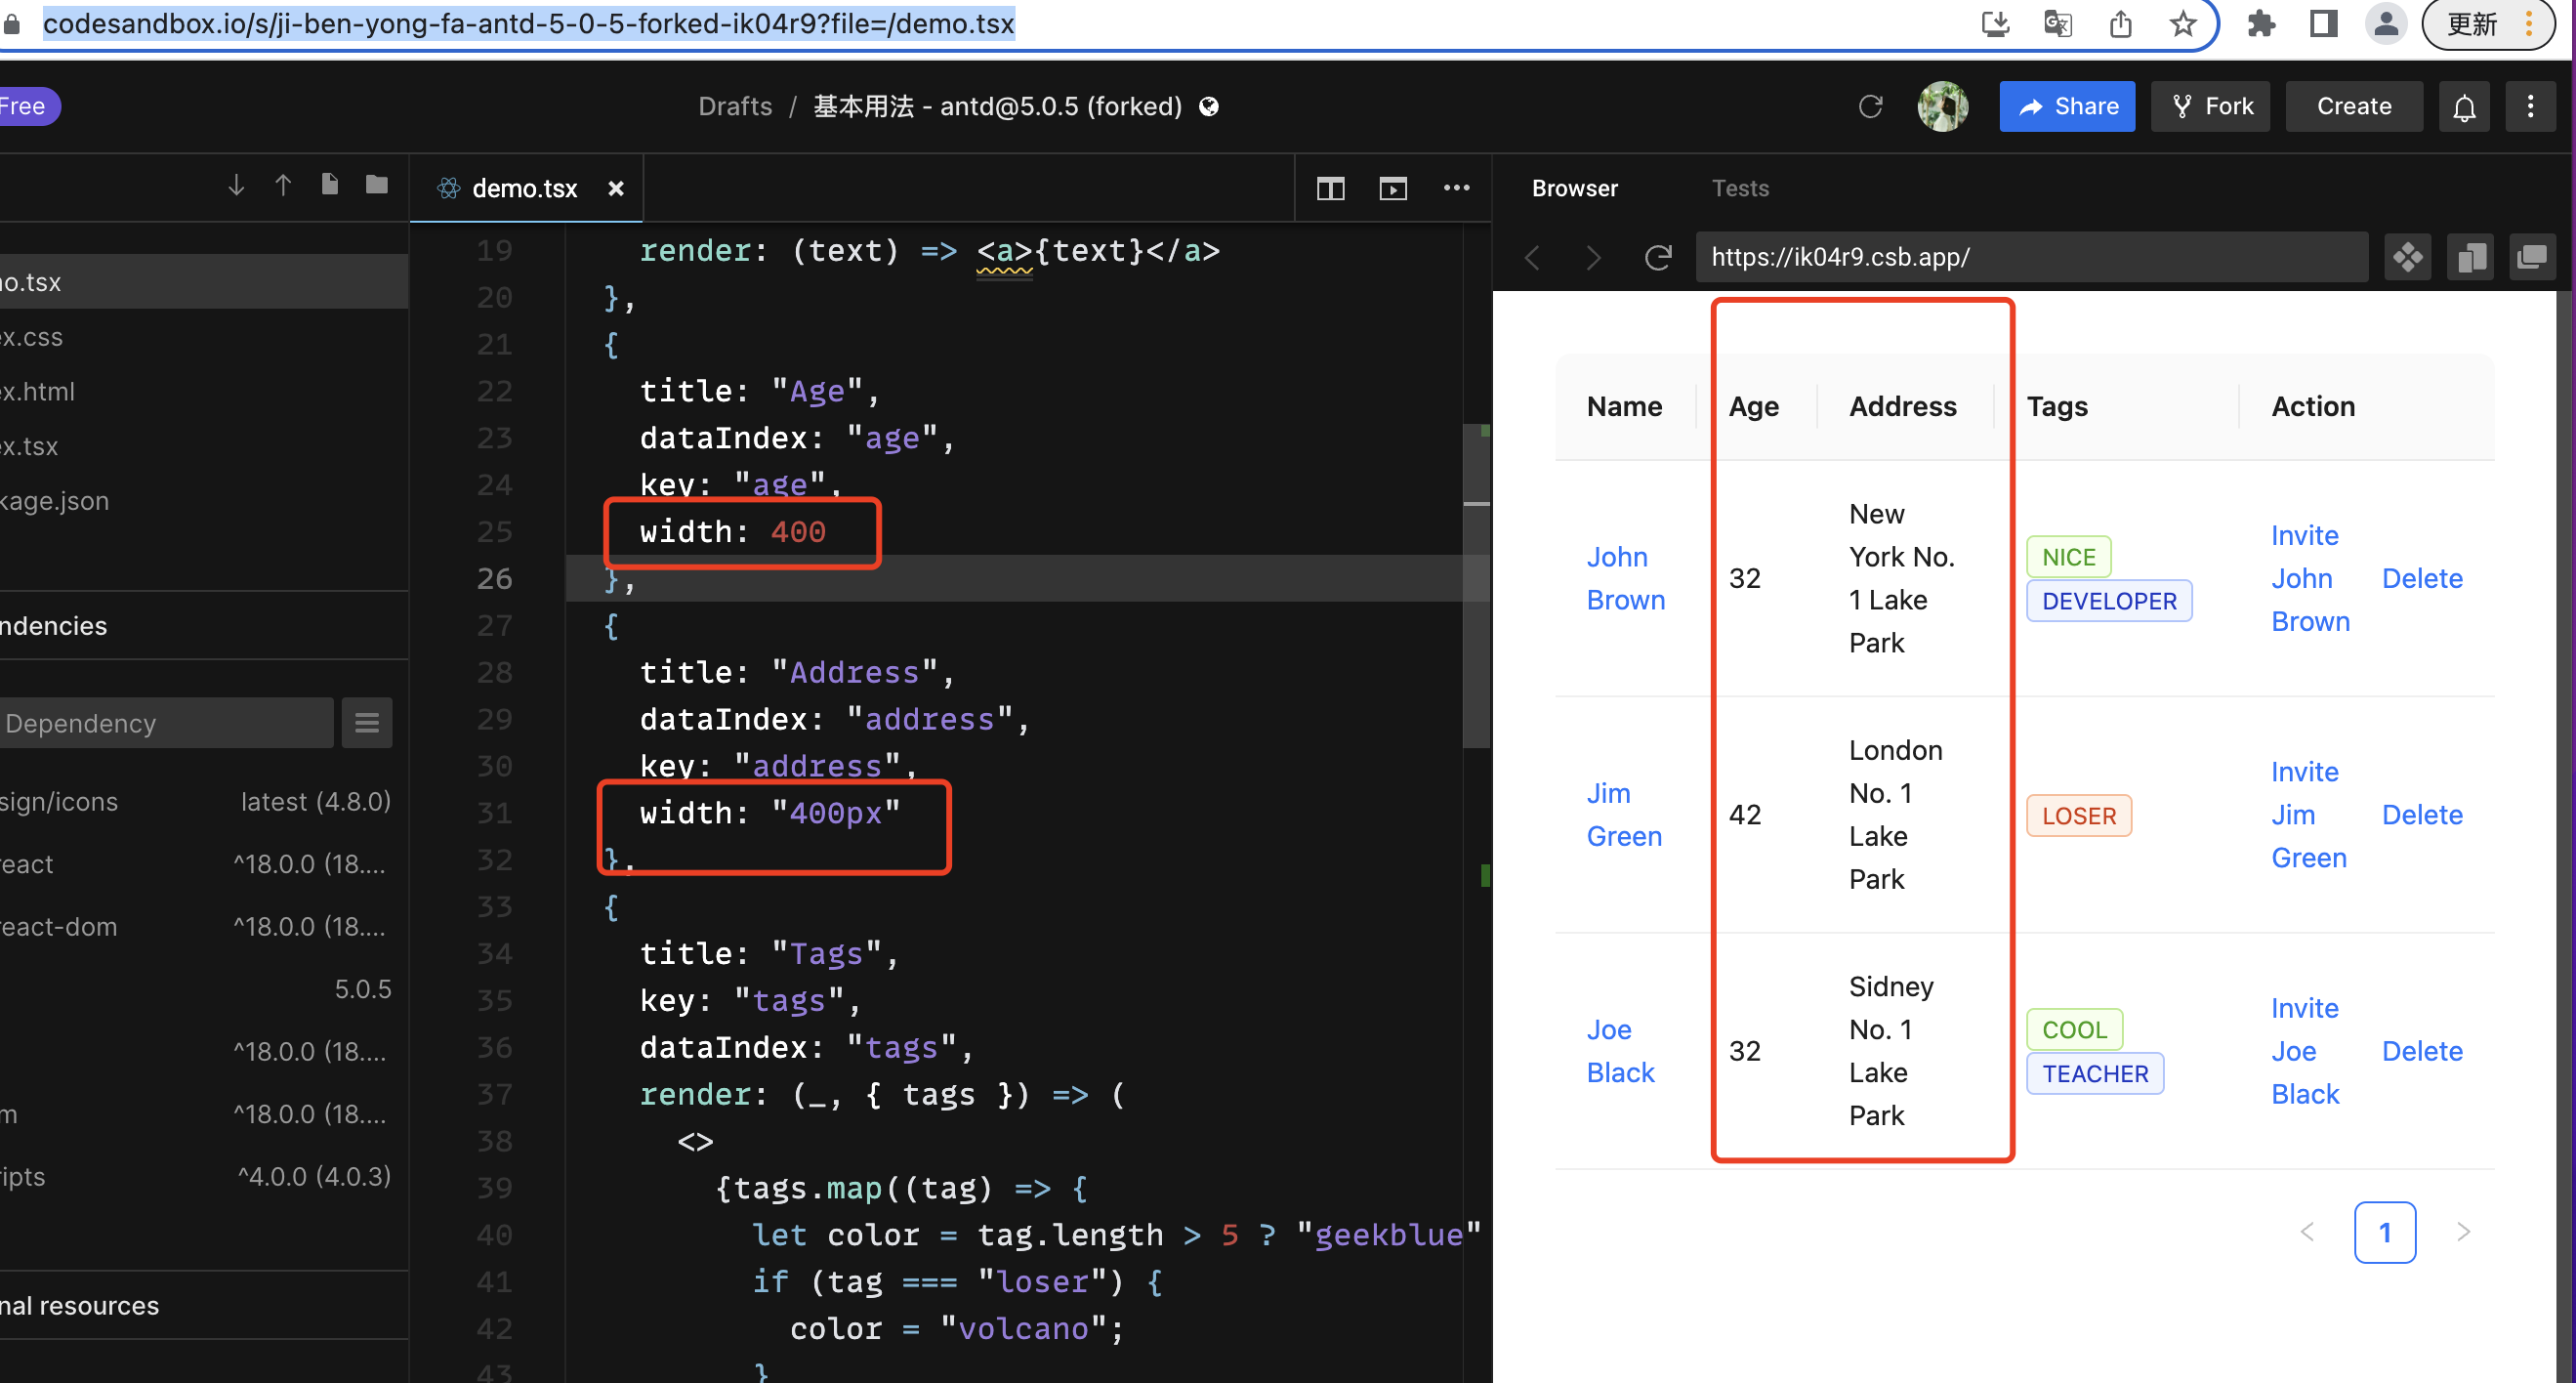
Task: Open the sandbox options menu at top right
Action: click(x=2531, y=106)
